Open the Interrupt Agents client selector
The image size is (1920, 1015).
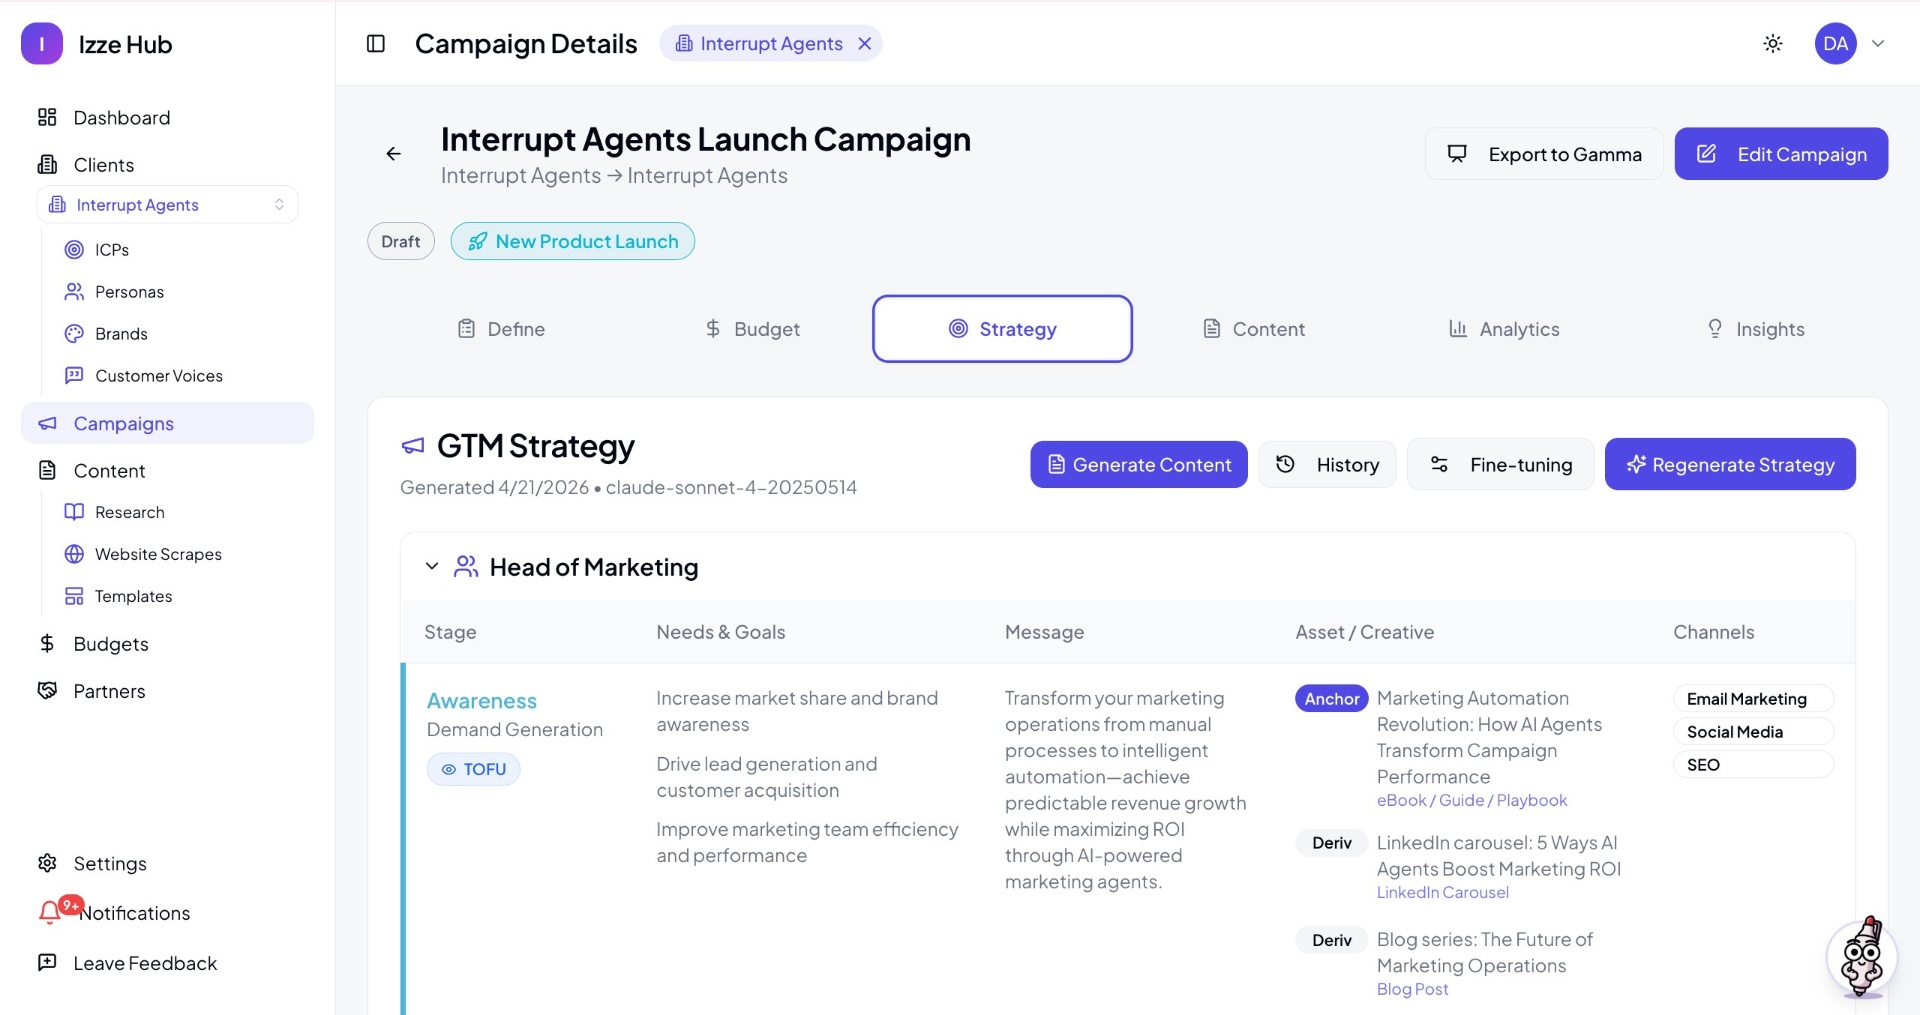click(x=168, y=204)
